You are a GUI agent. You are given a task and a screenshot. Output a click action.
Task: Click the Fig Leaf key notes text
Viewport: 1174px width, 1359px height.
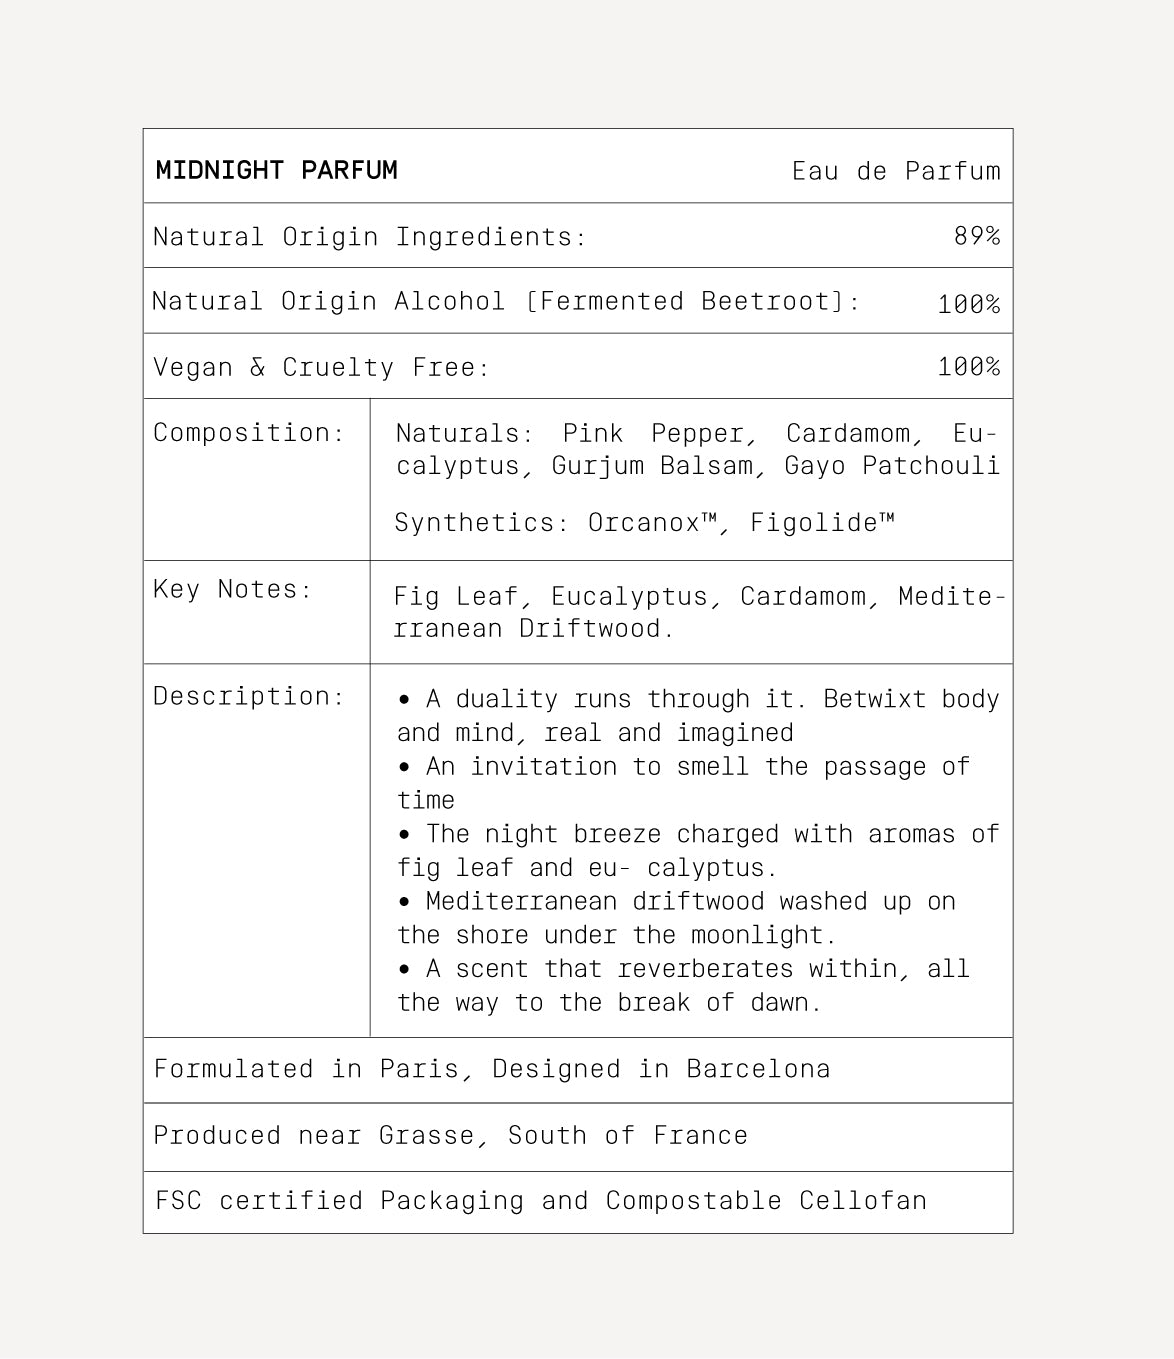click(697, 612)
